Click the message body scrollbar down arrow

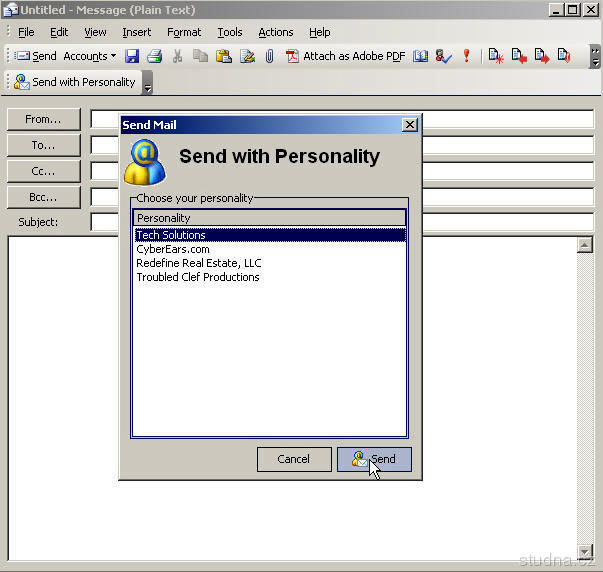coord(585,552)
